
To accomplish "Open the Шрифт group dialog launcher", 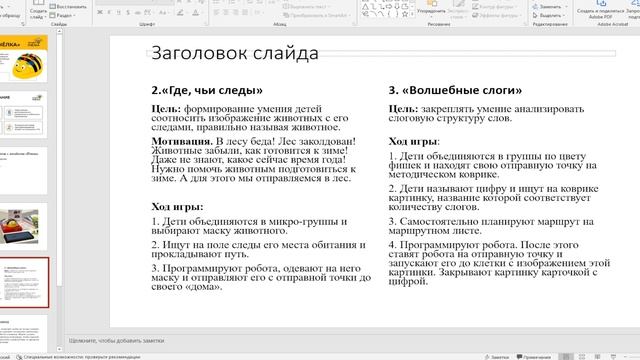I will pos(205,24).
